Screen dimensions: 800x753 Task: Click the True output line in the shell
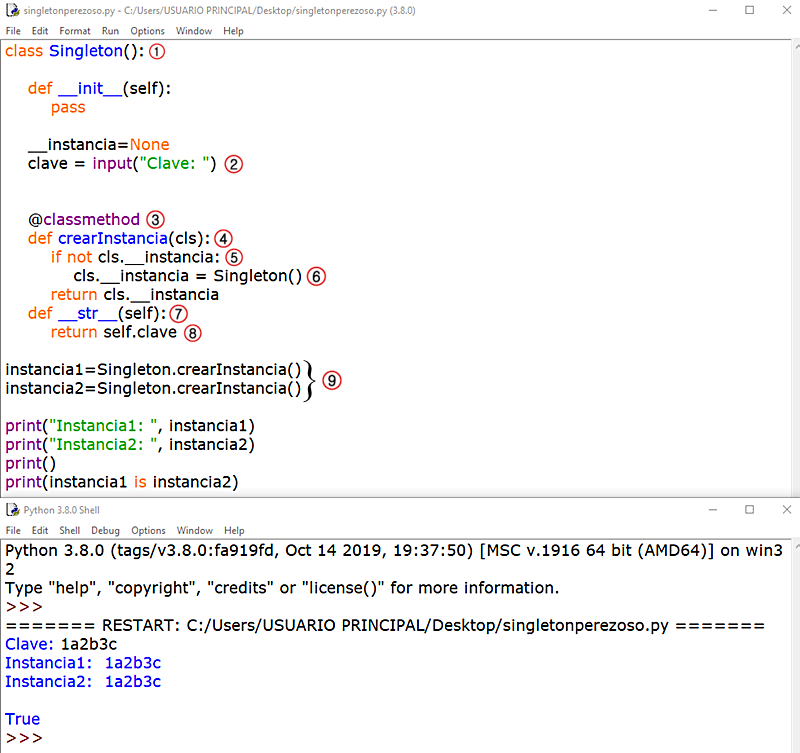tap(22, 718)
